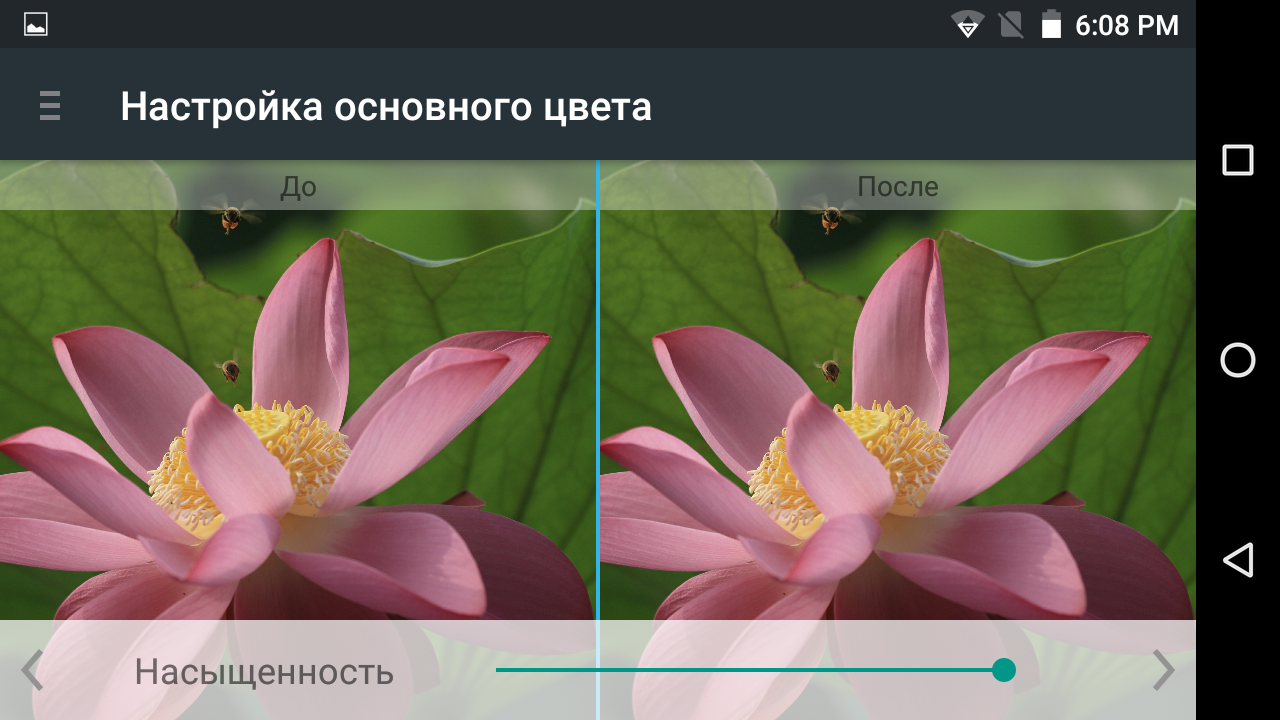Tap the 'После' label above the after image
Screen dimensions: 1280x720
(x=898, y=186)
